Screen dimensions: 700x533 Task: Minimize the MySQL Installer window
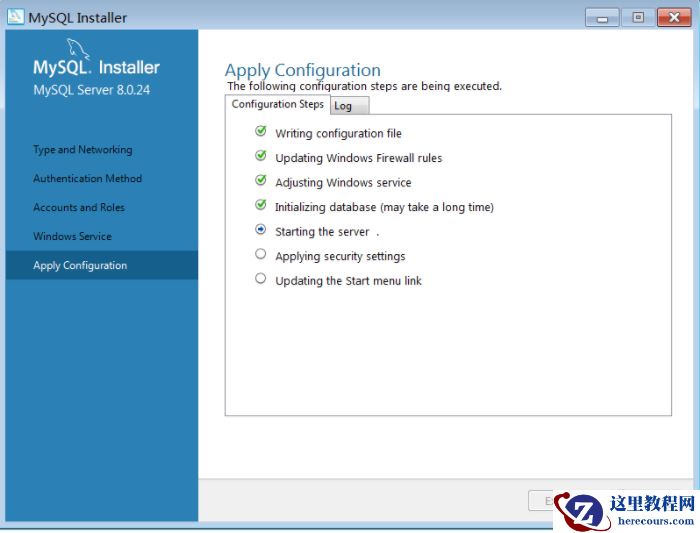[602, 18]
